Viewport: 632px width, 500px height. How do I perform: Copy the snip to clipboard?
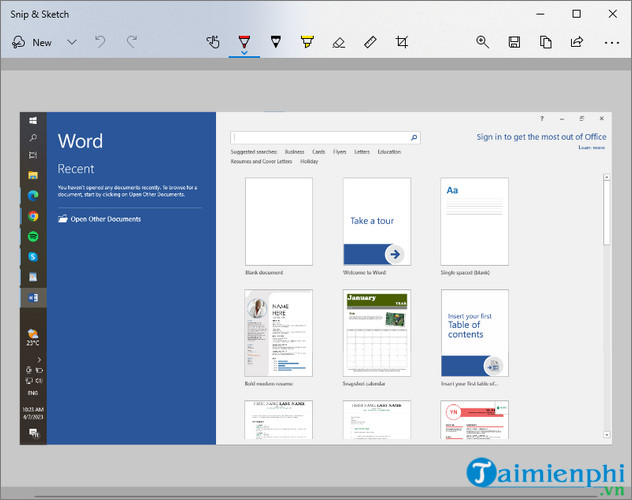pos(545,42)
